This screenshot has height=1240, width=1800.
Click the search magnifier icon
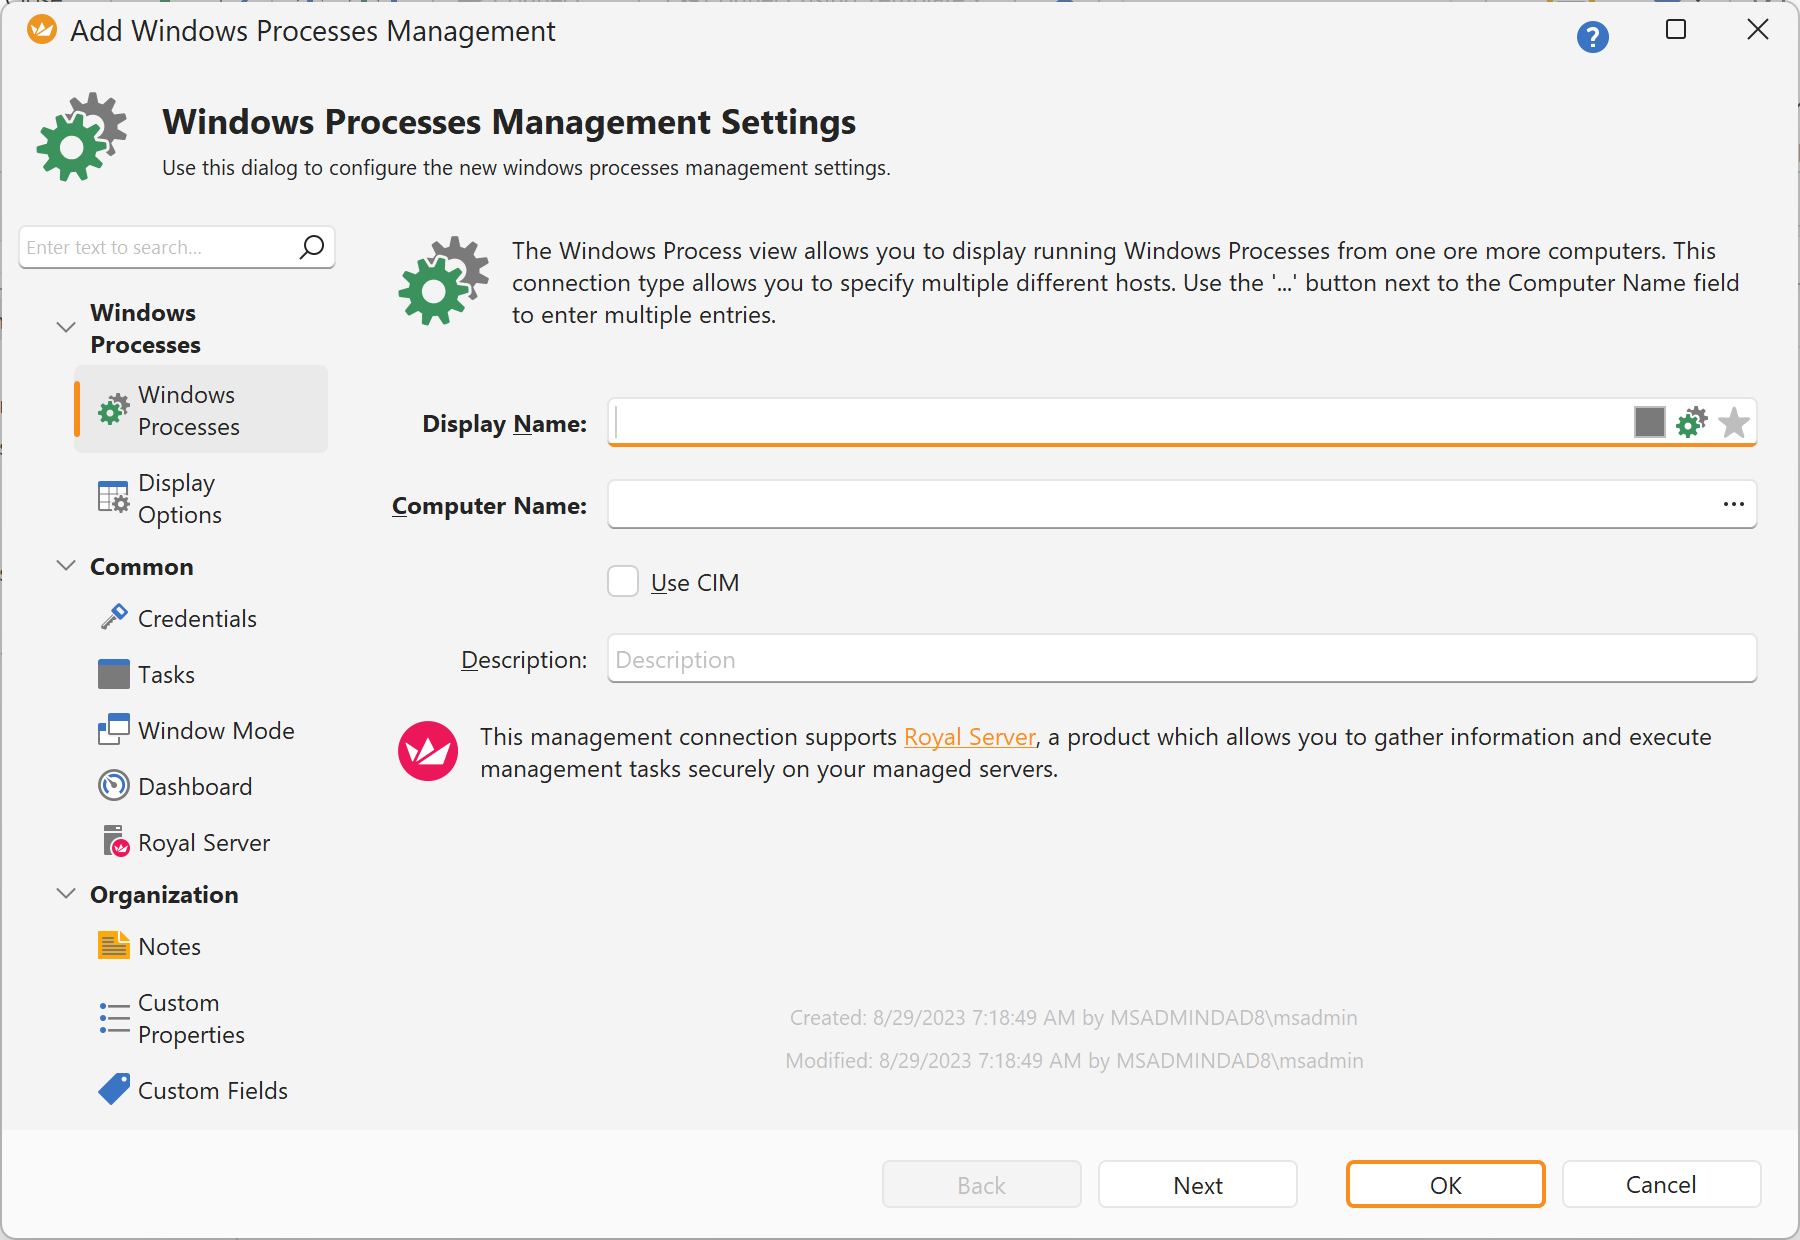point(312,246)
